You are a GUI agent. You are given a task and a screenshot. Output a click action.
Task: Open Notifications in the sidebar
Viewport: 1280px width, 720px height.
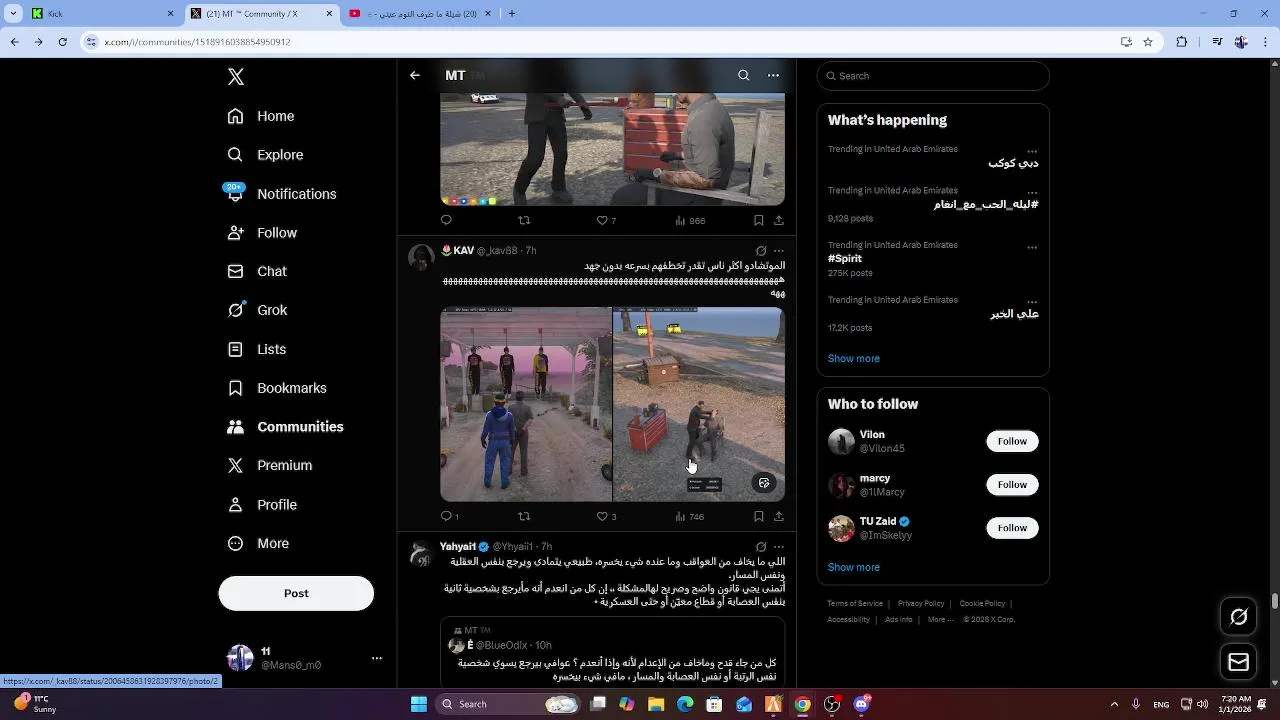[282, 194]
